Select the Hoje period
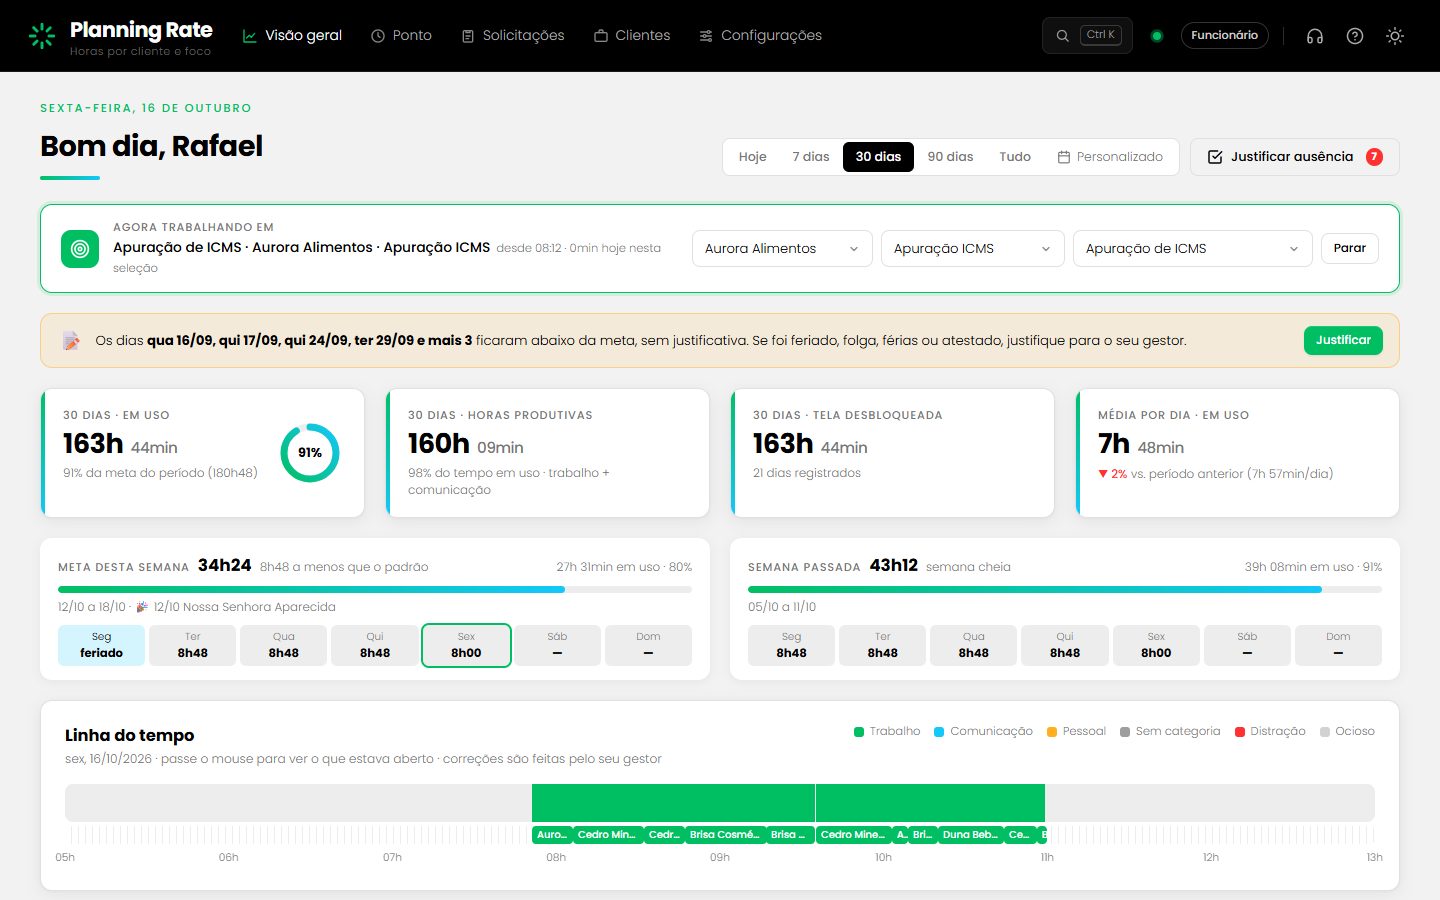1440x900 pixels. pyautogui.click(x=753, y=157)
